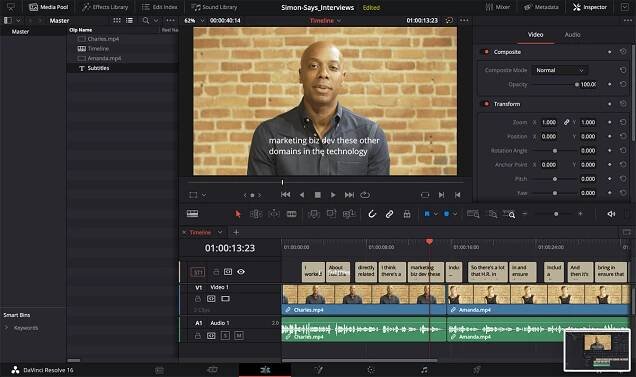Screen dimensions: 636x377
Task: Toggle timeline Snapping magnet
Action: click(372, 214)
